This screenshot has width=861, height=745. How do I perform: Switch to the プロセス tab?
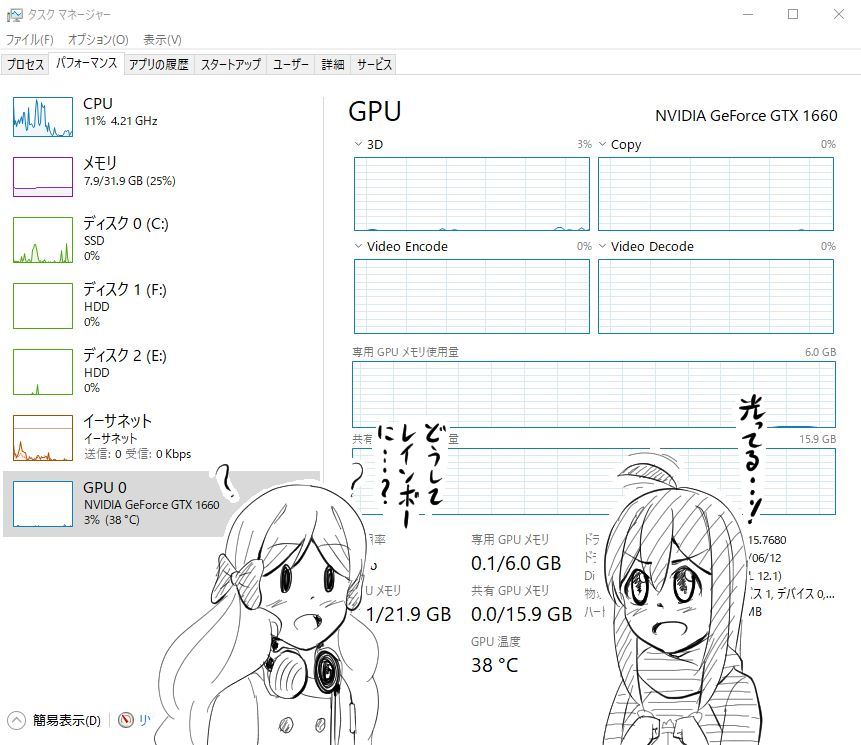pos(25,64)
